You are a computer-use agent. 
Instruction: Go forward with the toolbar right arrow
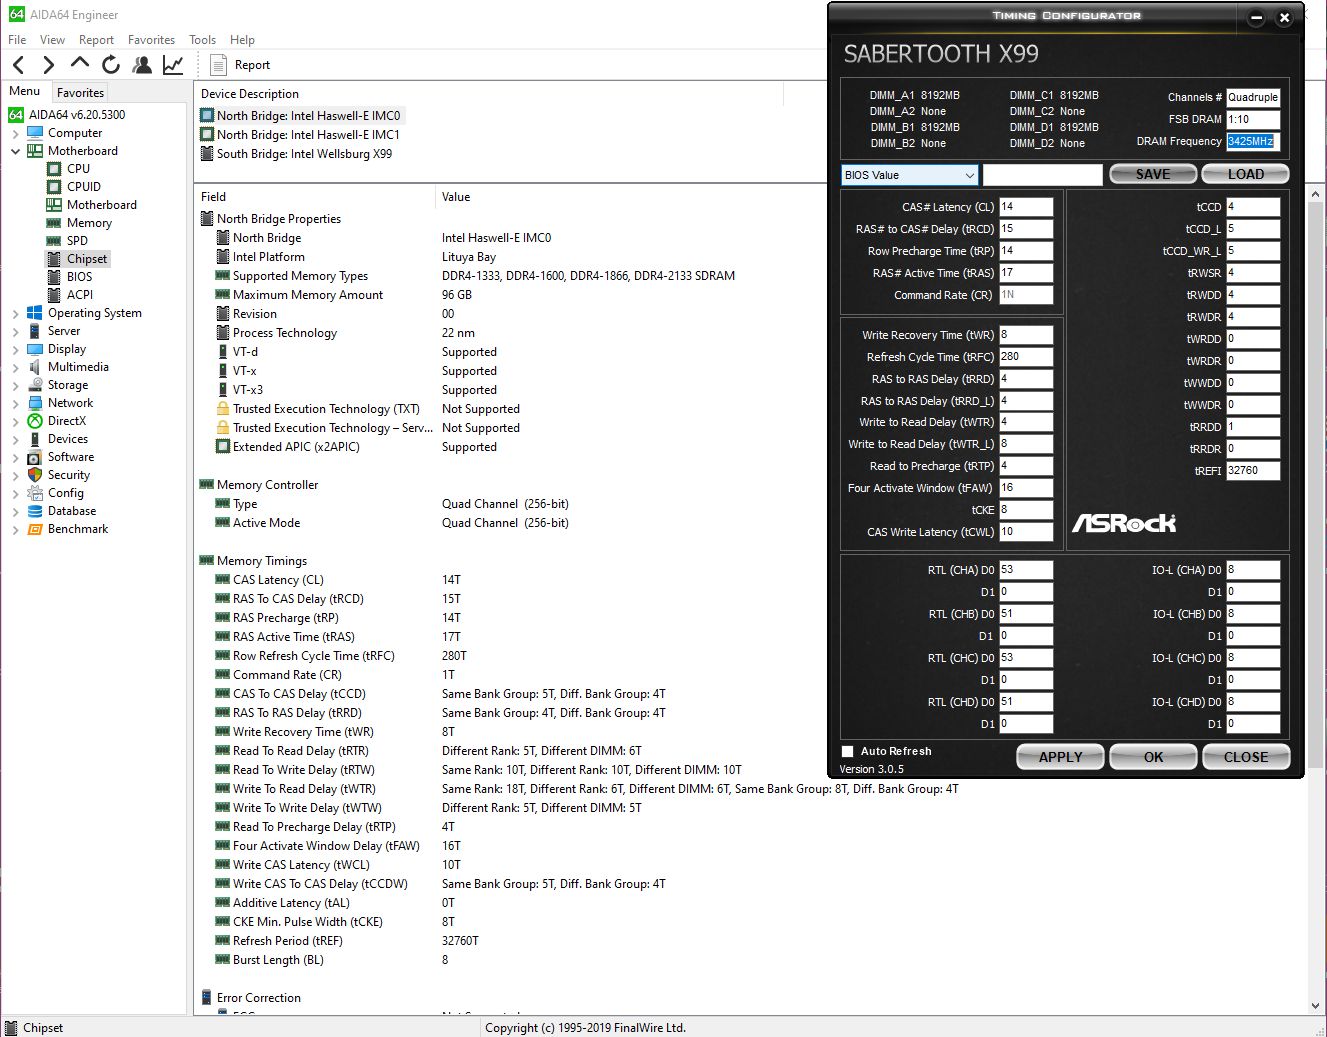pos(48,65)
